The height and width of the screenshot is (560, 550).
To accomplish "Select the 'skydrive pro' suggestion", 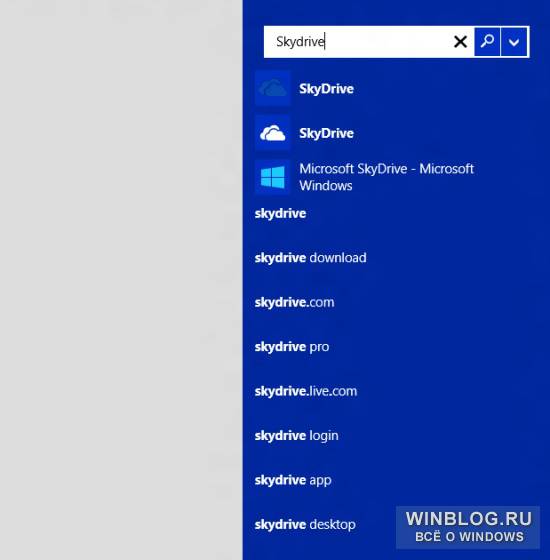I will click(x=292, y=347).
